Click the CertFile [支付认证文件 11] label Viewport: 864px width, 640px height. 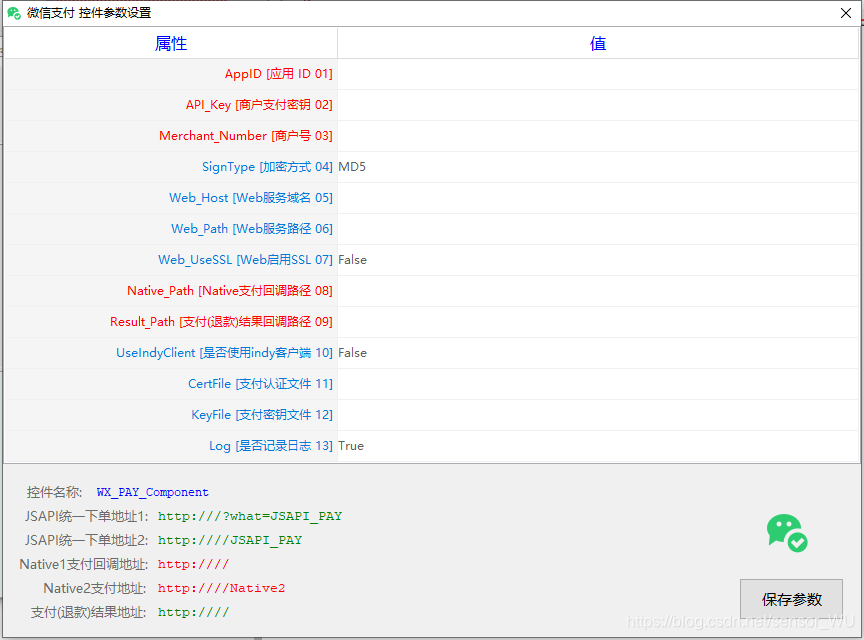pos(260,384)
